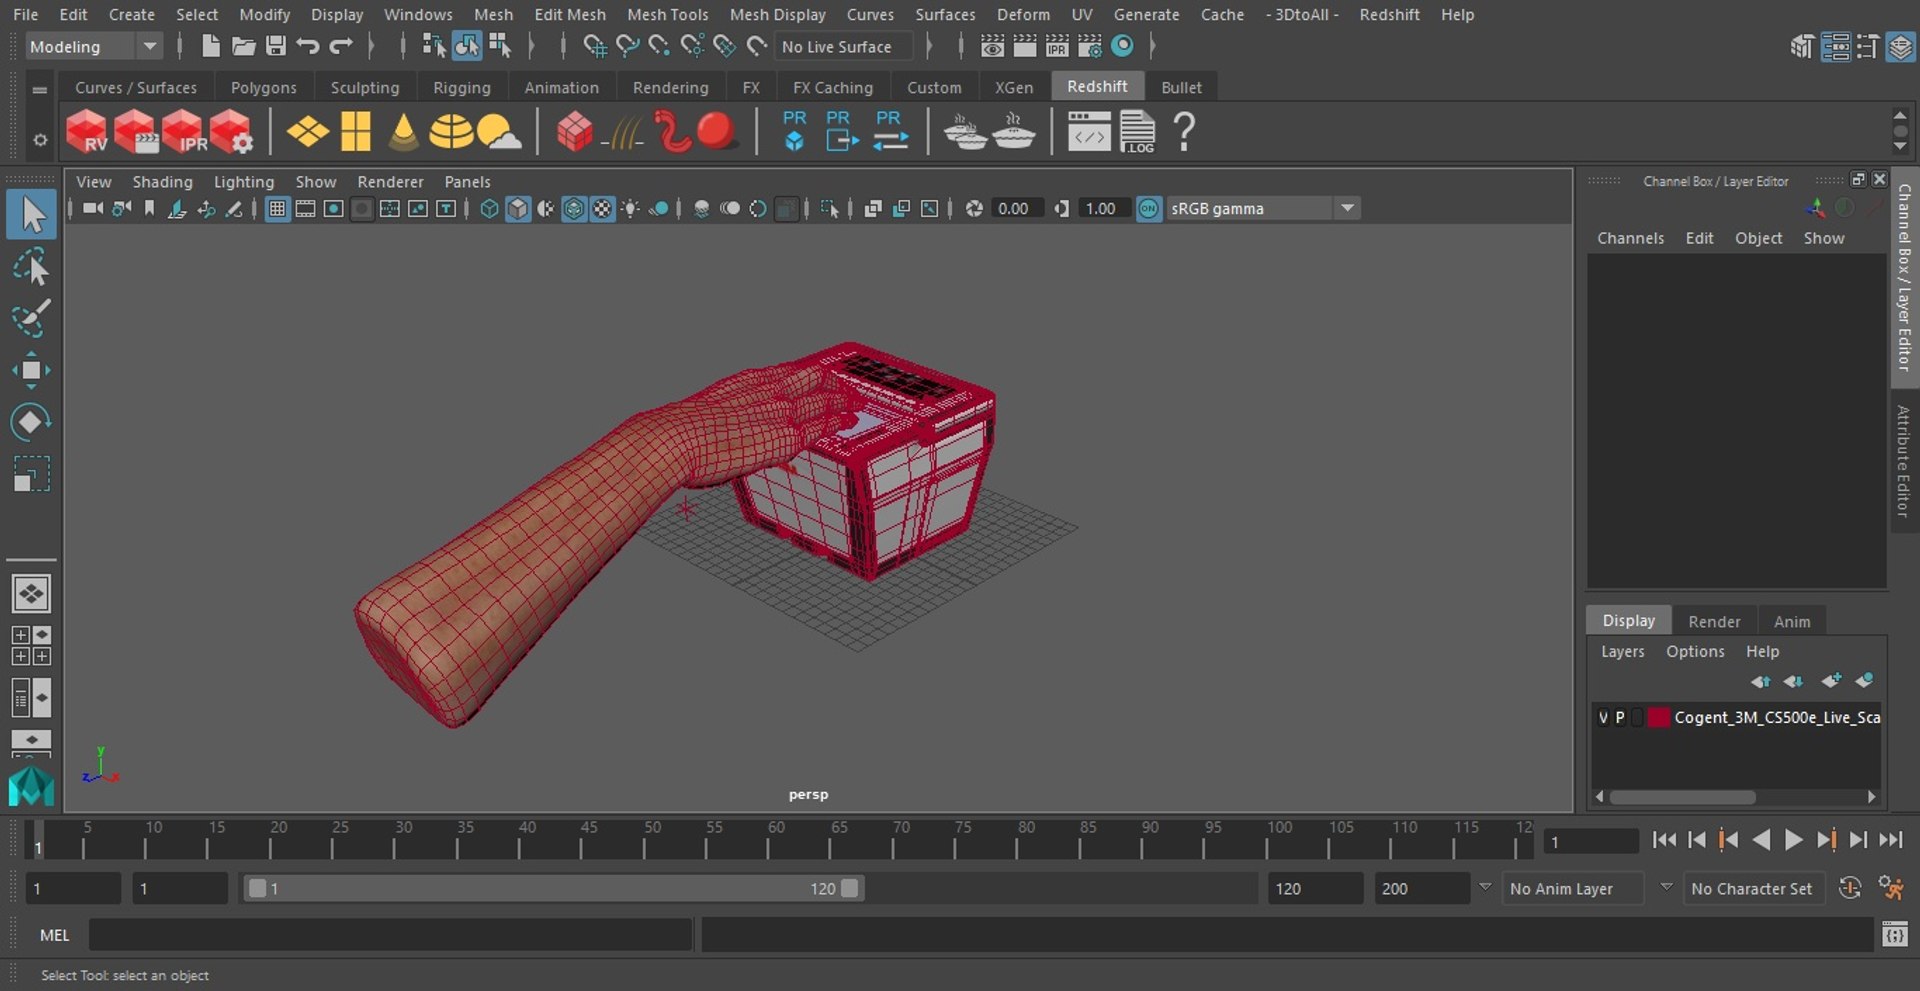
Task: Save the scene with floppy disk icon
Action: (275, 46)
